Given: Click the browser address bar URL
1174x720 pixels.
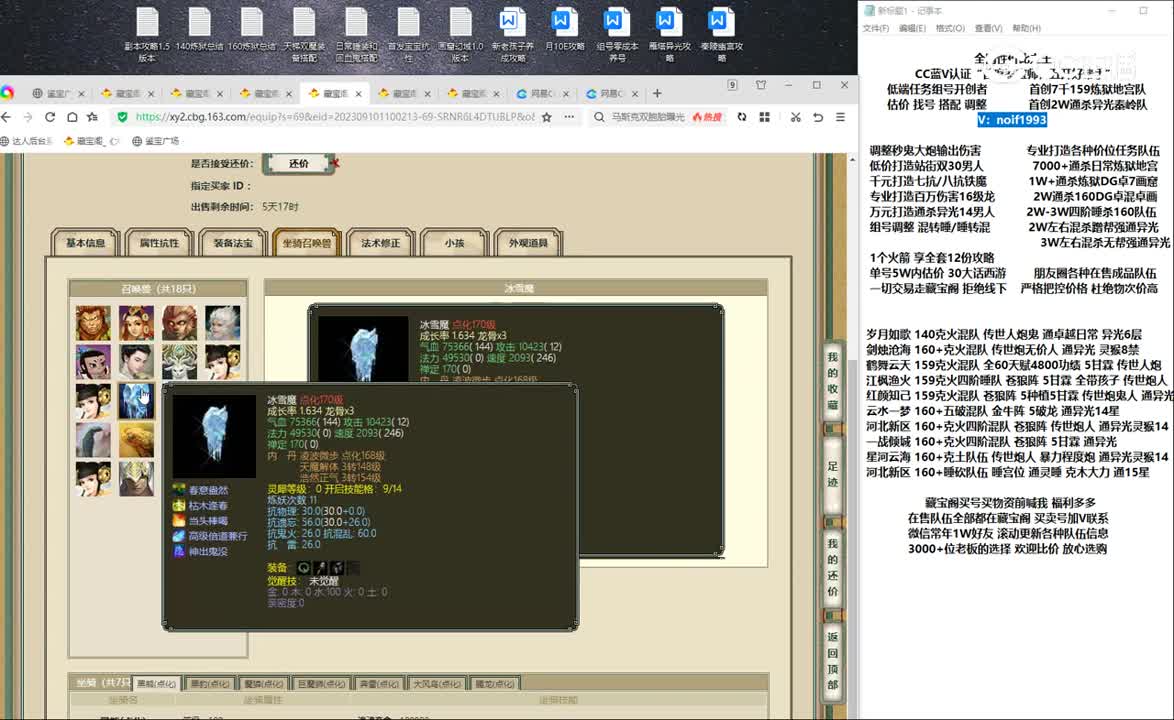Looking at the screenshot, I should tap(335, 117).
